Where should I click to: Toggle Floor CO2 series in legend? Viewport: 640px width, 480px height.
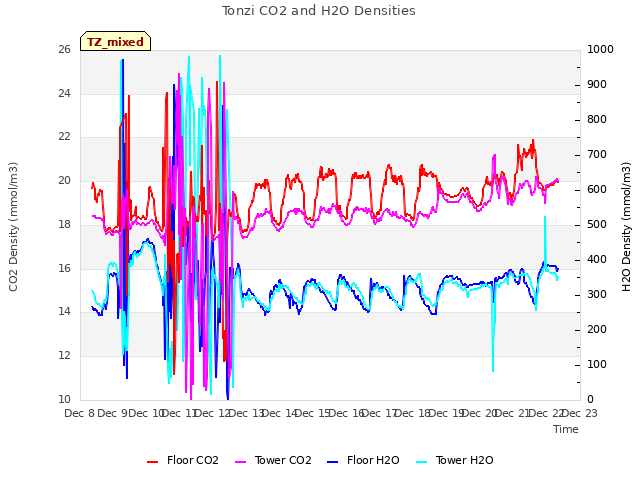pos(183,460)
